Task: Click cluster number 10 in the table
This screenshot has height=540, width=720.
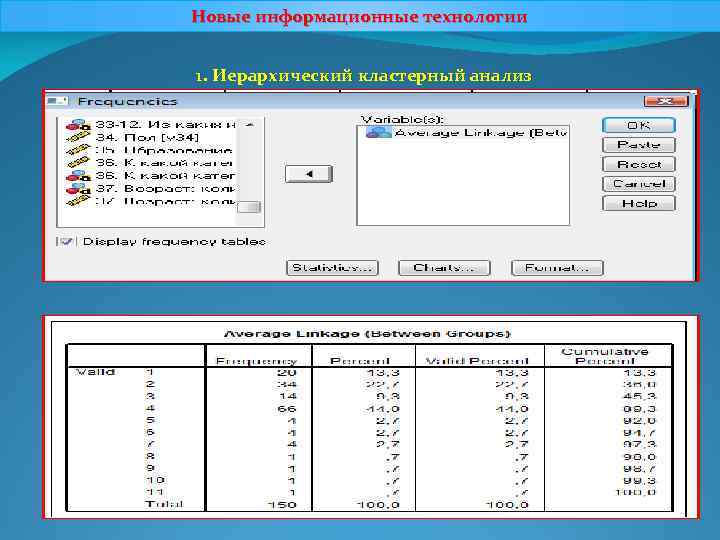Action: pos(155,480)
